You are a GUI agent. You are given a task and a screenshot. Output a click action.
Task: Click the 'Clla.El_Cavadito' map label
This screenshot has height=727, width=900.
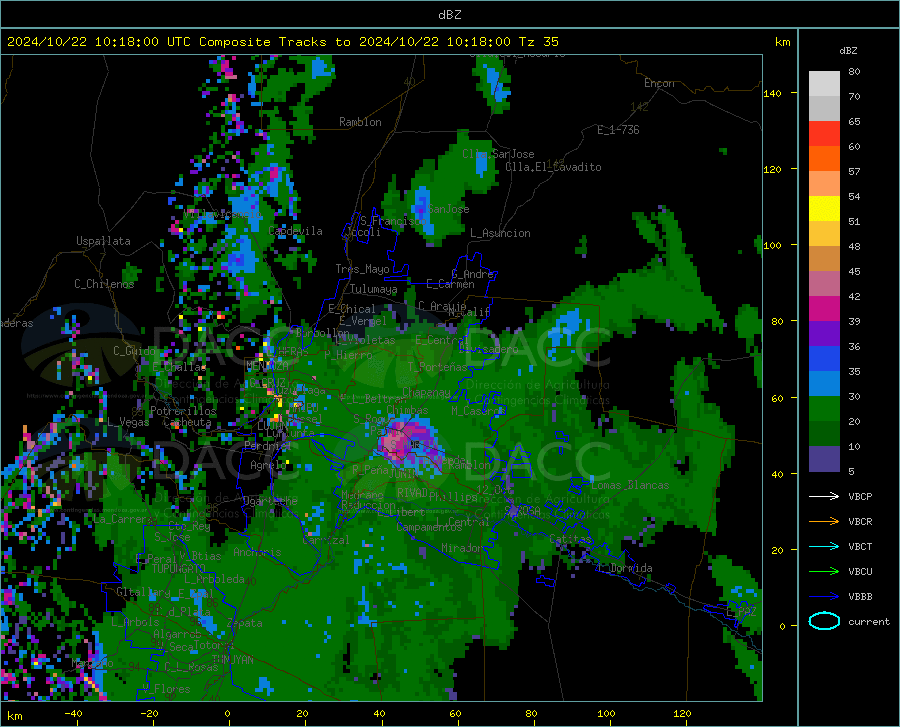point(553,167)
